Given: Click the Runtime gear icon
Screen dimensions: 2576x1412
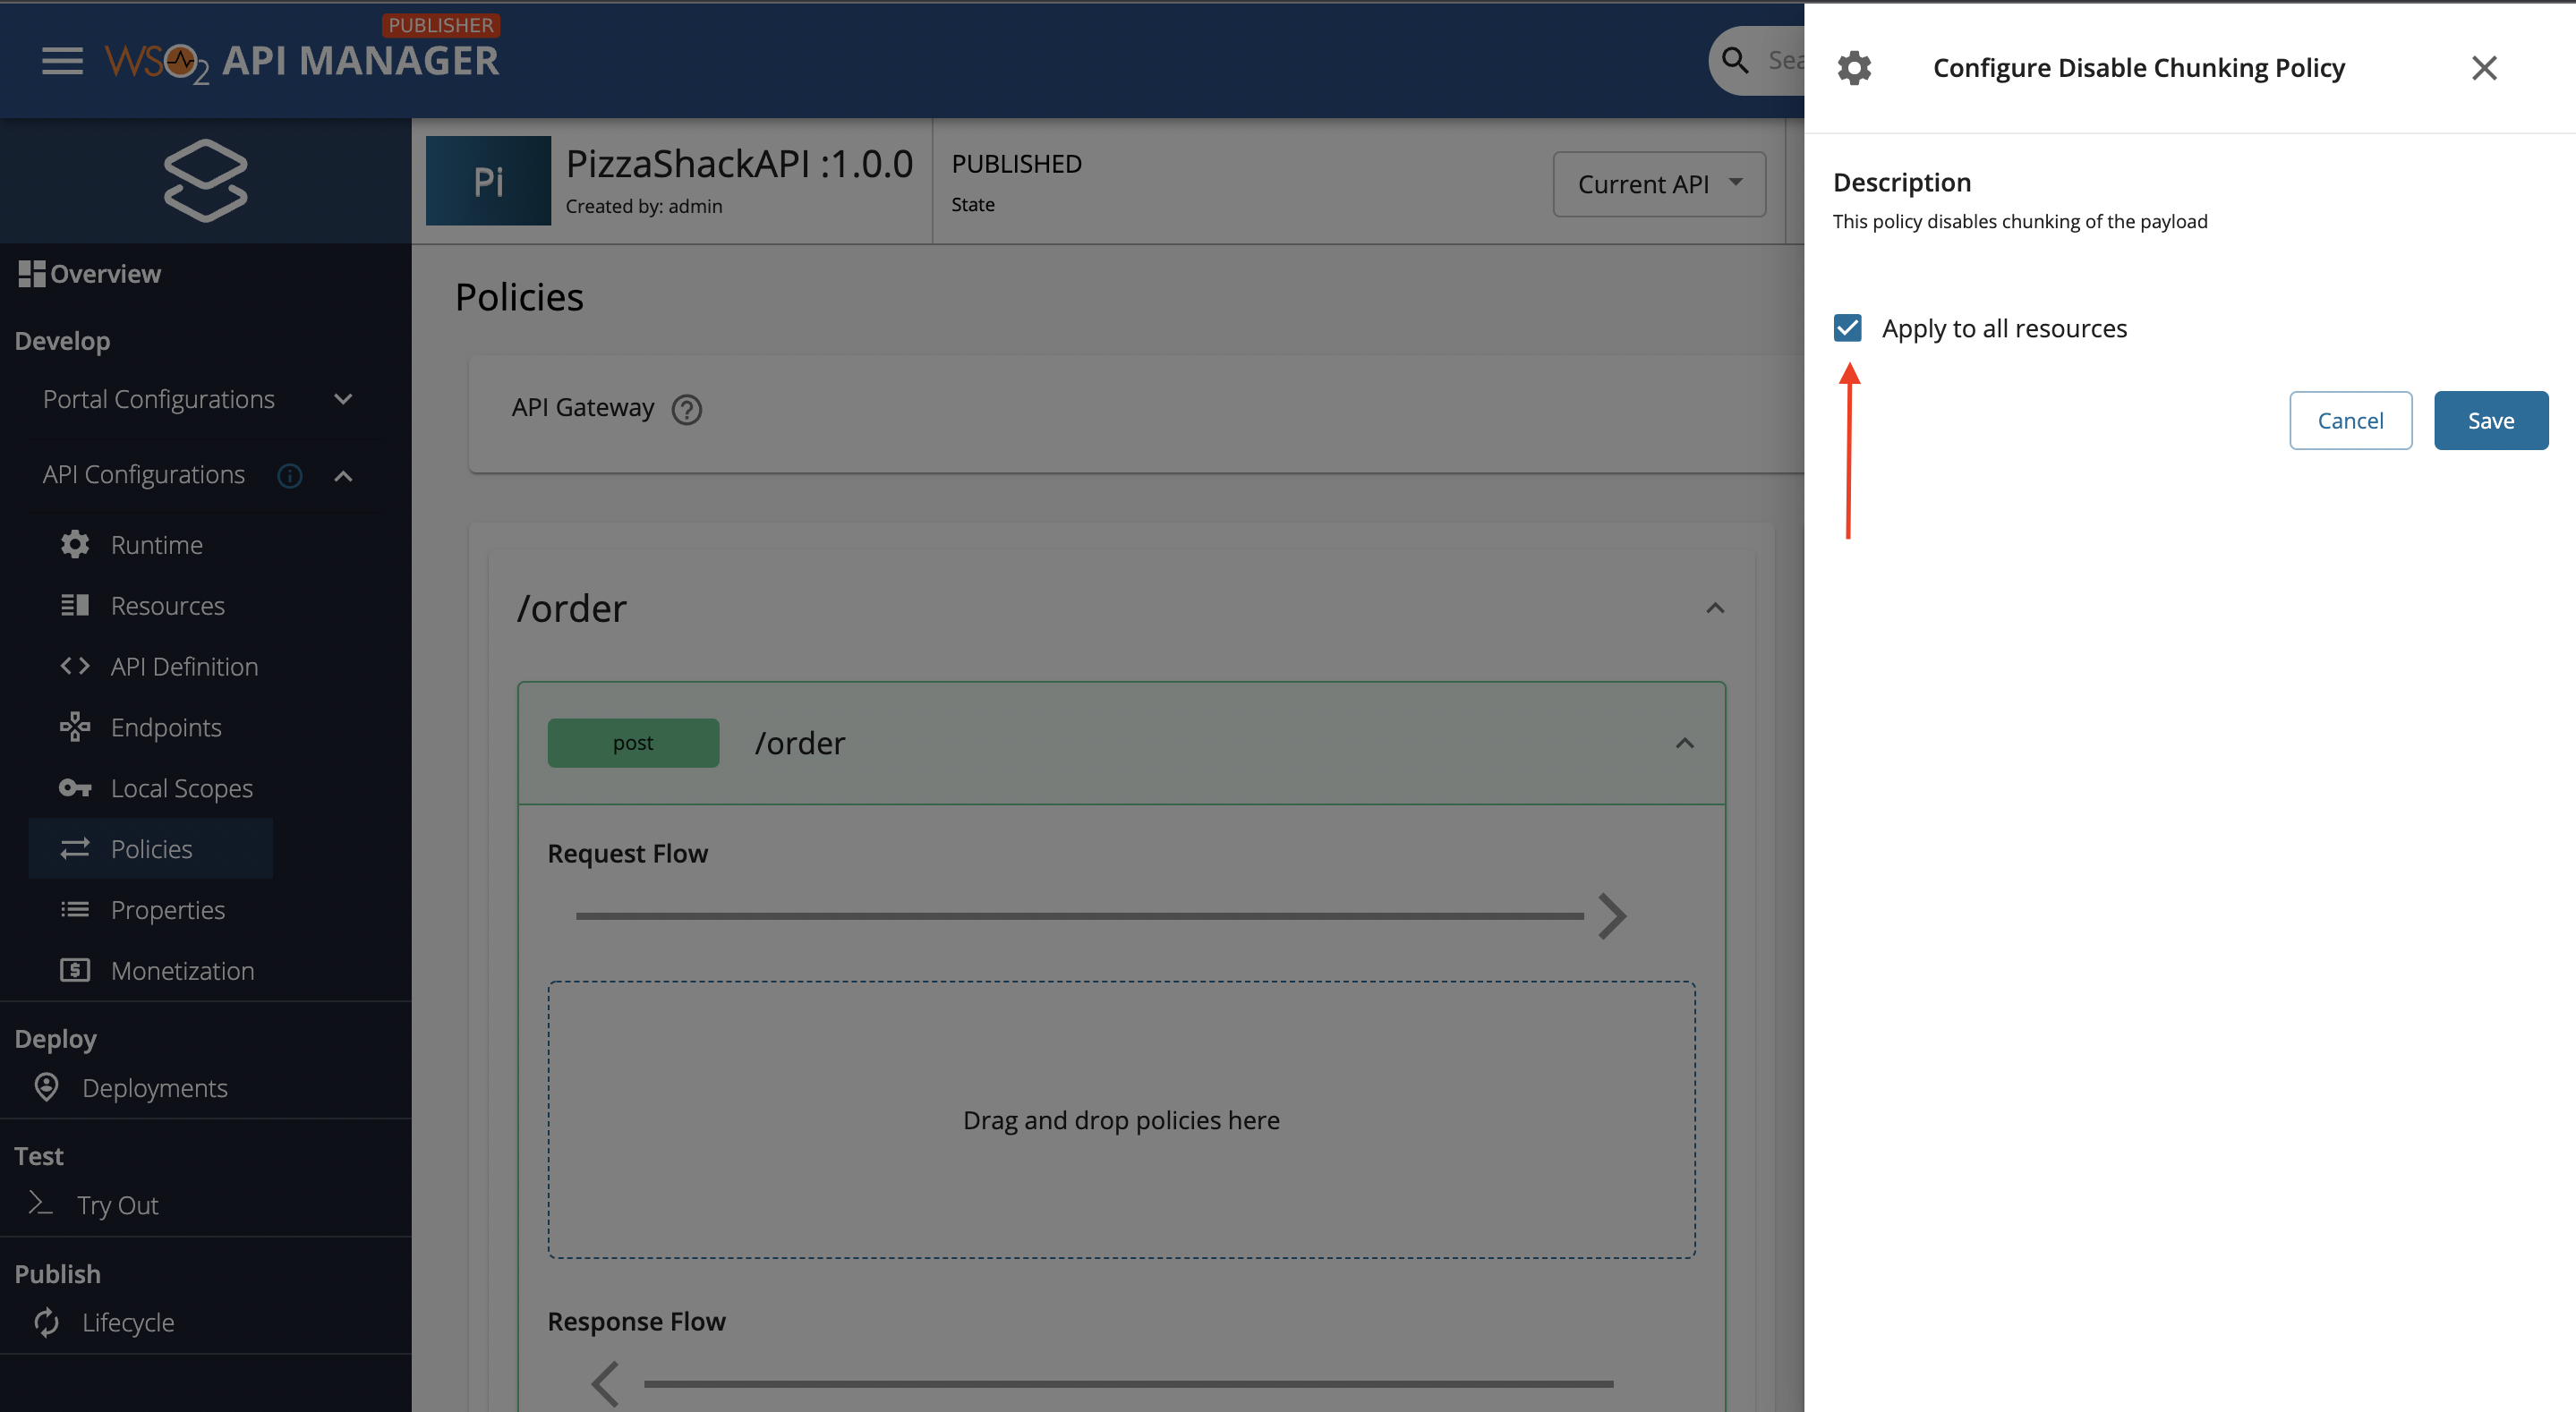Looking at the screenshot, I should [75, 544].
